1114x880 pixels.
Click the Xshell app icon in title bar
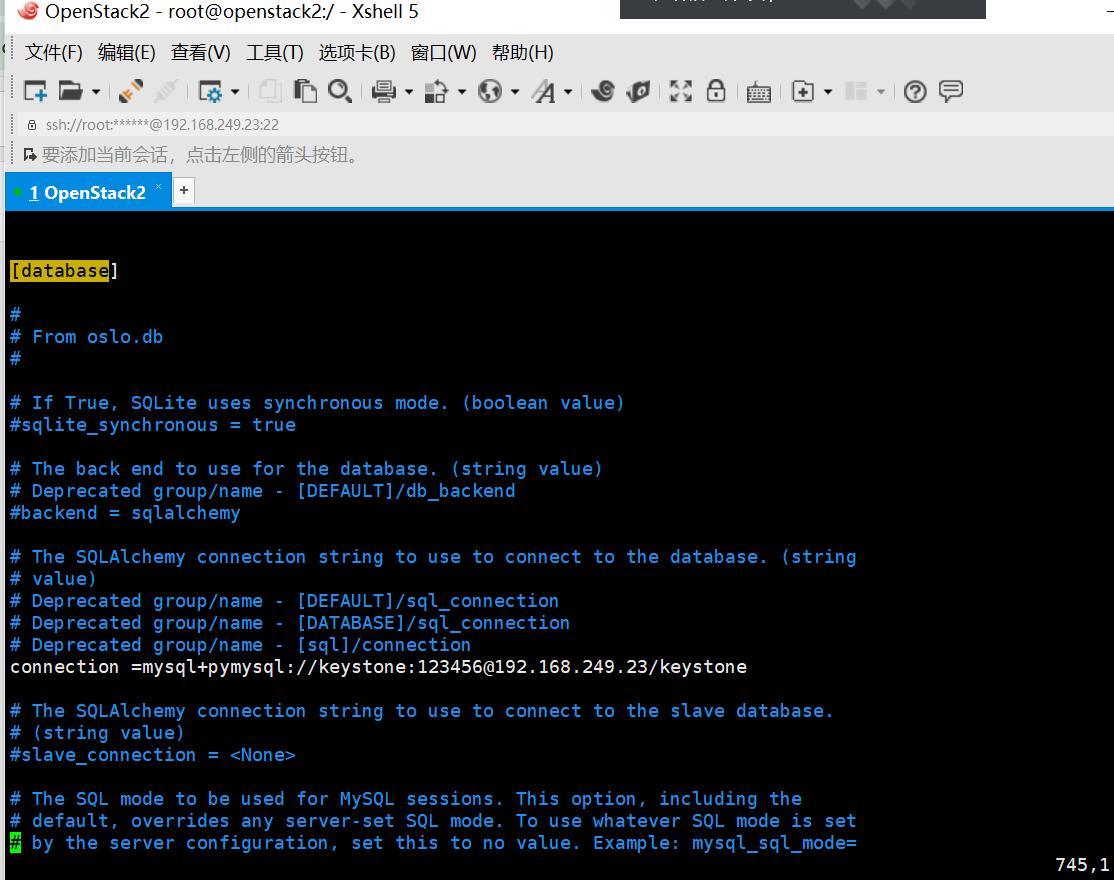tap(27, 11)
